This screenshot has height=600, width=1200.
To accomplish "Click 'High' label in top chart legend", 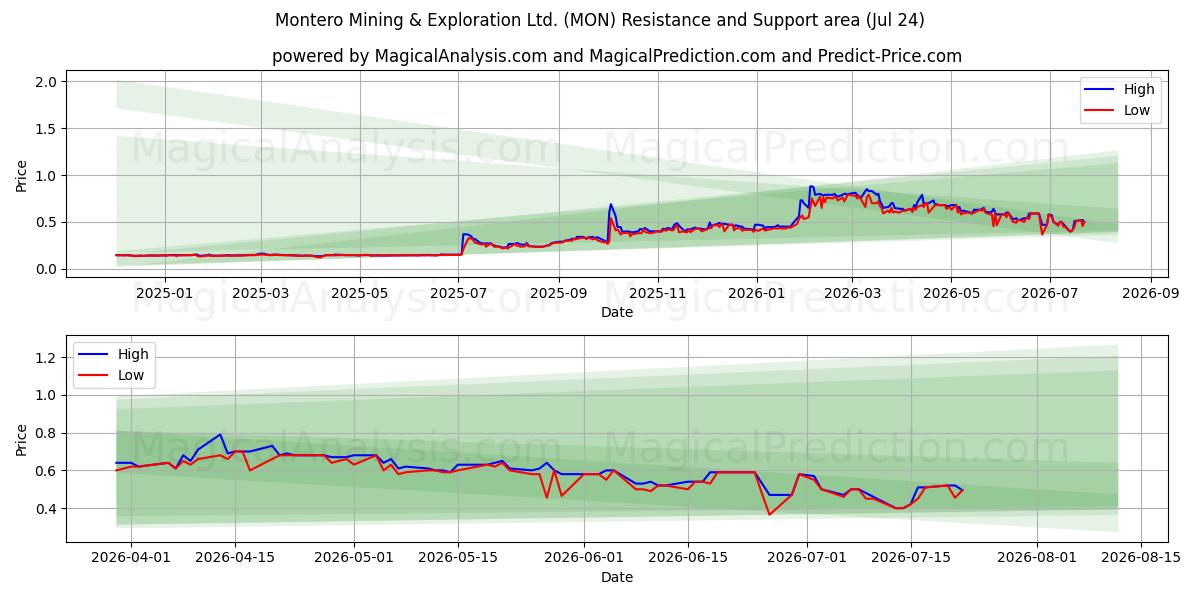I will tap(1139, 89).
